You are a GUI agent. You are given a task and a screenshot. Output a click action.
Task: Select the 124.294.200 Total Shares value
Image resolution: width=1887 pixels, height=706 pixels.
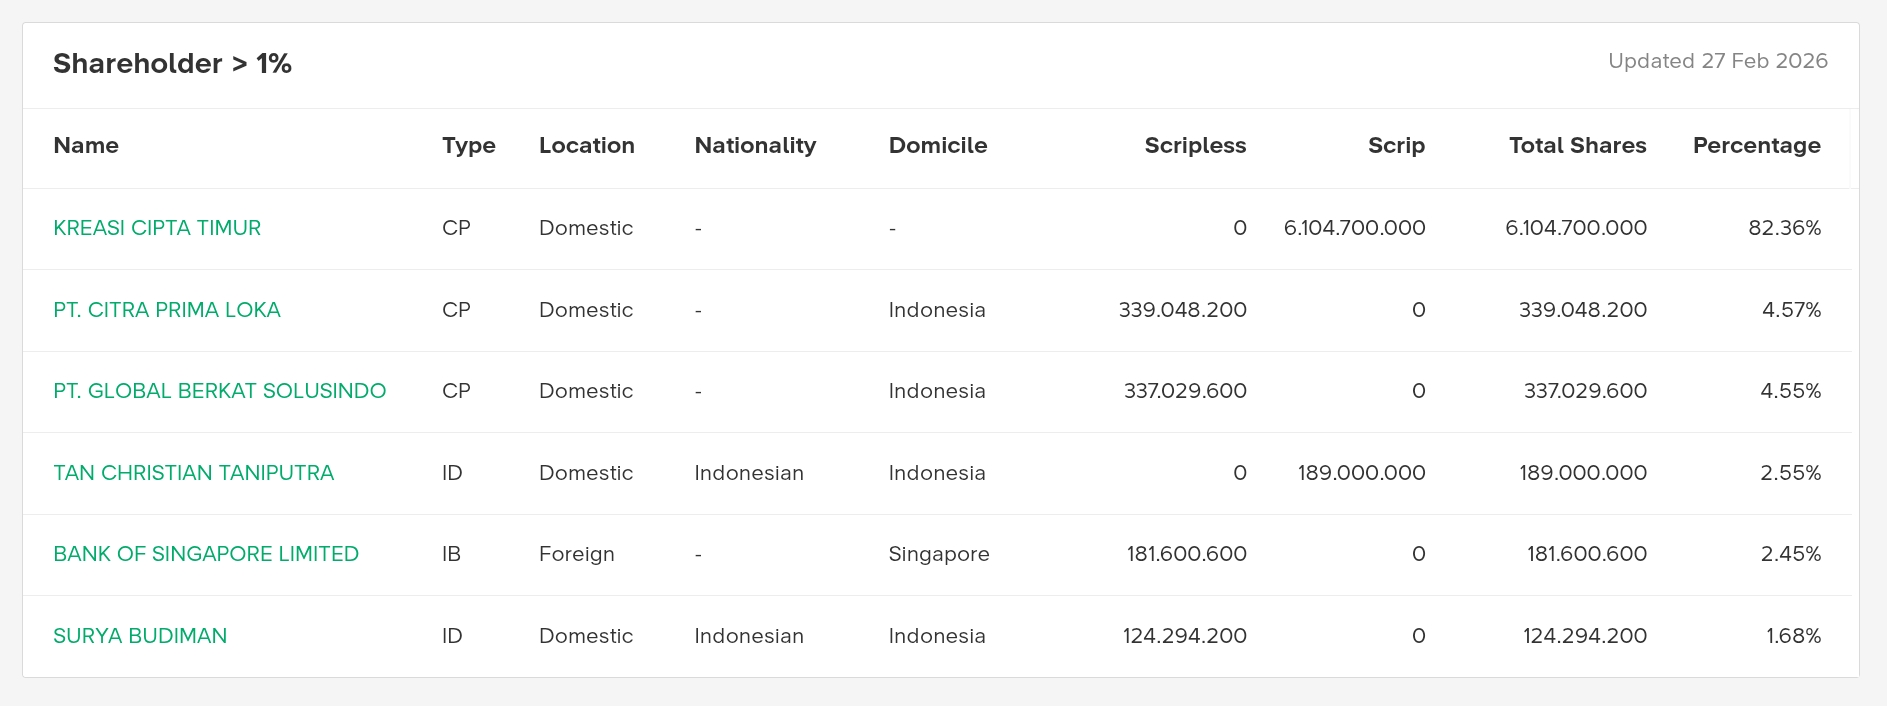(1585, 636)
